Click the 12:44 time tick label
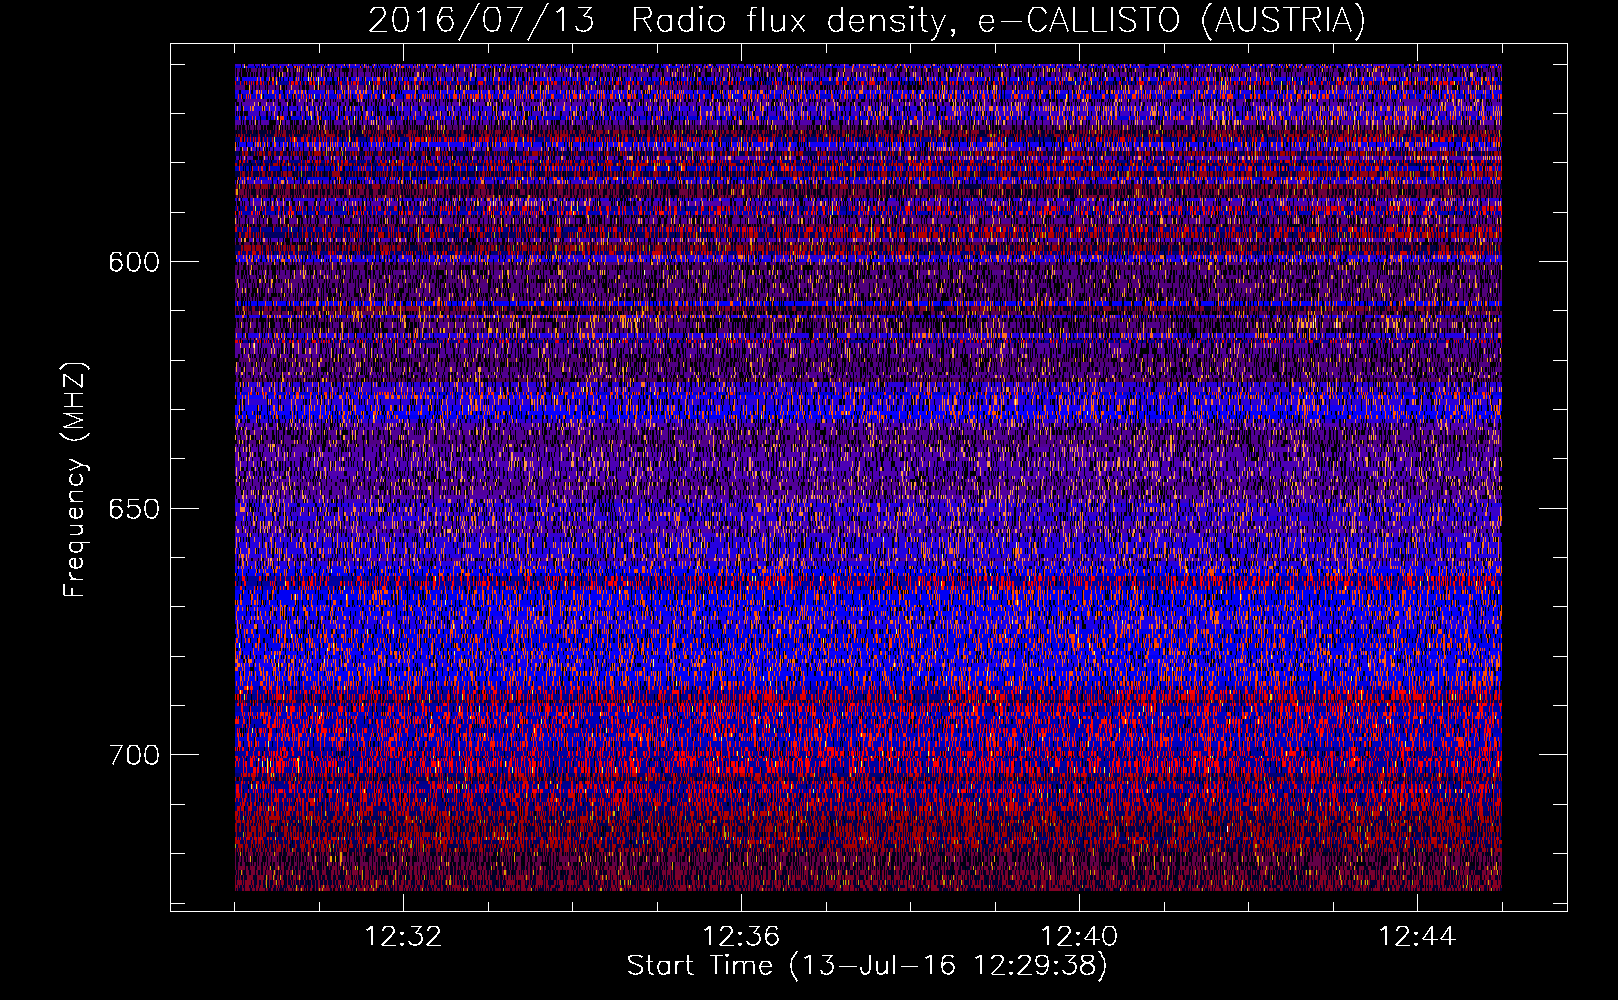 [1417, 937]
